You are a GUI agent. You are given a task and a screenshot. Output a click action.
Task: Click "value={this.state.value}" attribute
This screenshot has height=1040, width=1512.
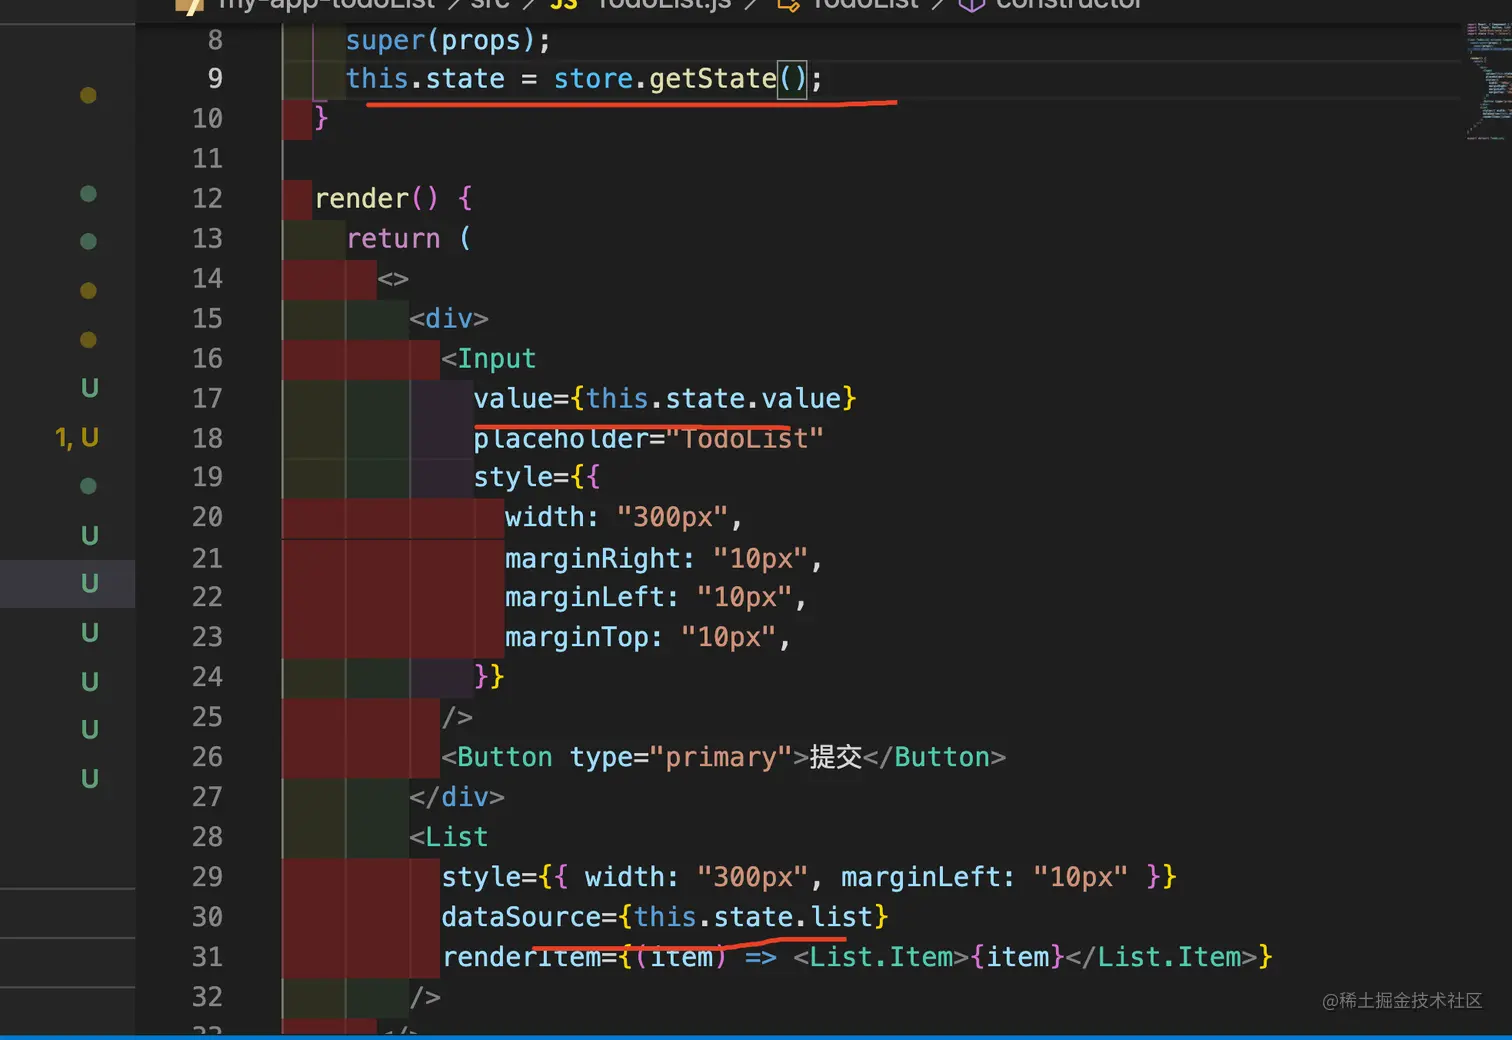(x=665, y=398)
